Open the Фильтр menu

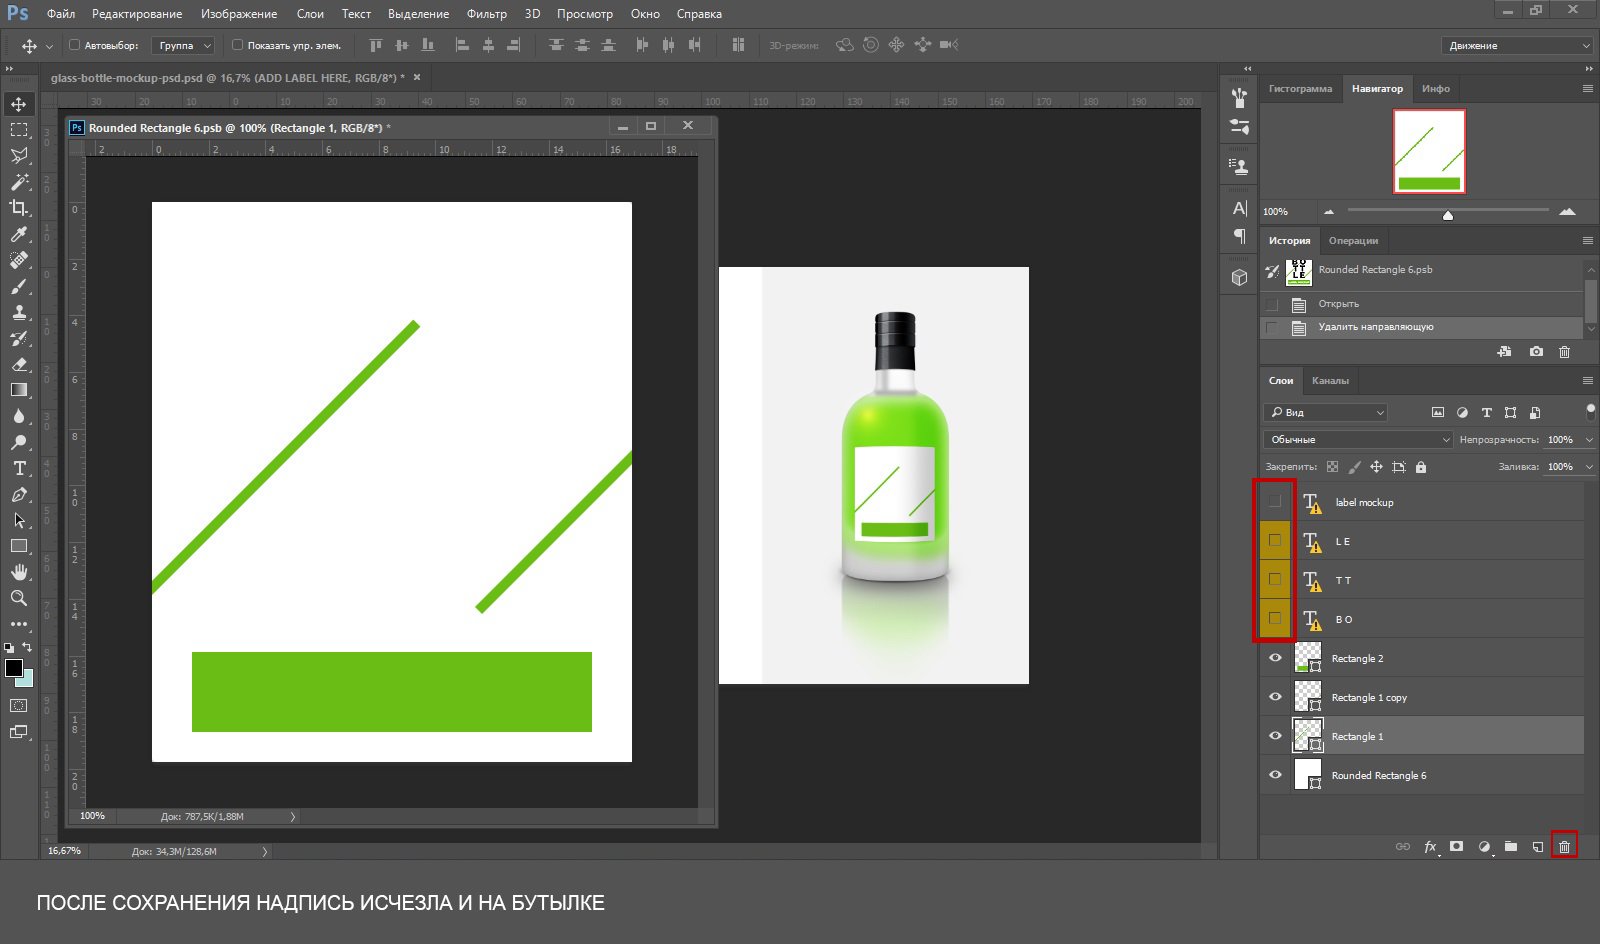486,14
